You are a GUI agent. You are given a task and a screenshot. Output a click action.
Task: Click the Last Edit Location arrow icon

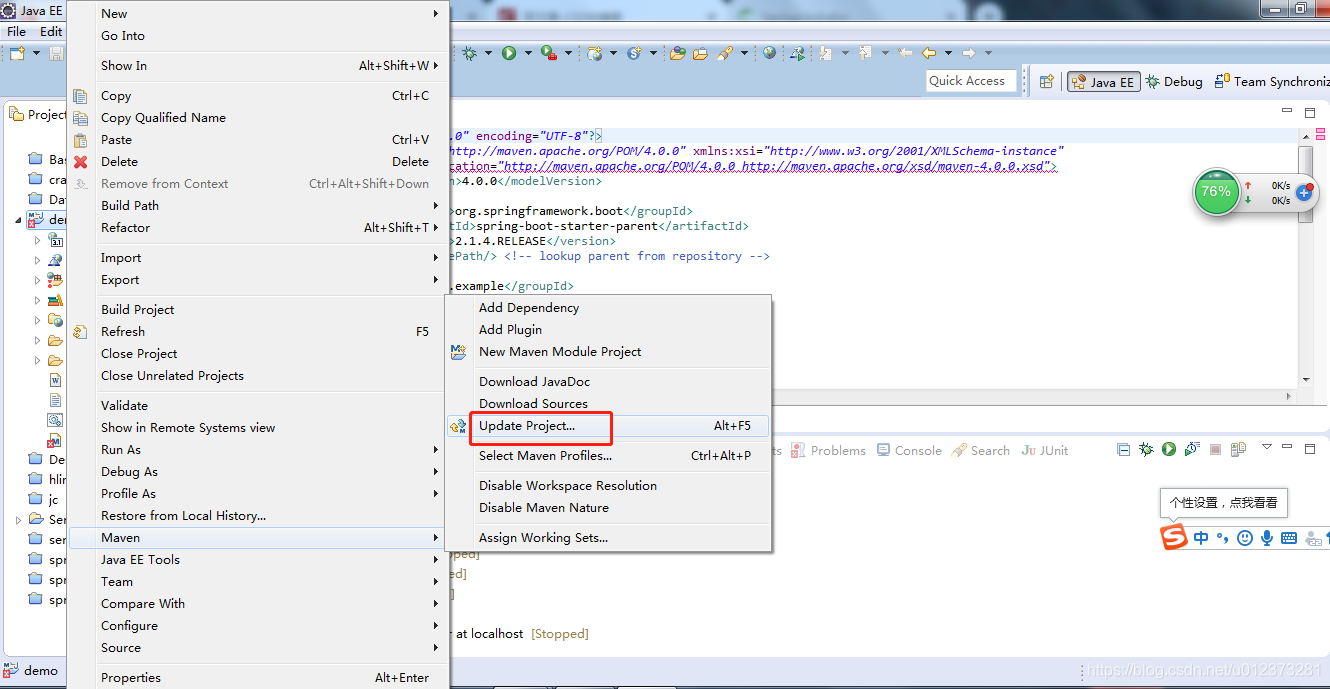point(905,53)
